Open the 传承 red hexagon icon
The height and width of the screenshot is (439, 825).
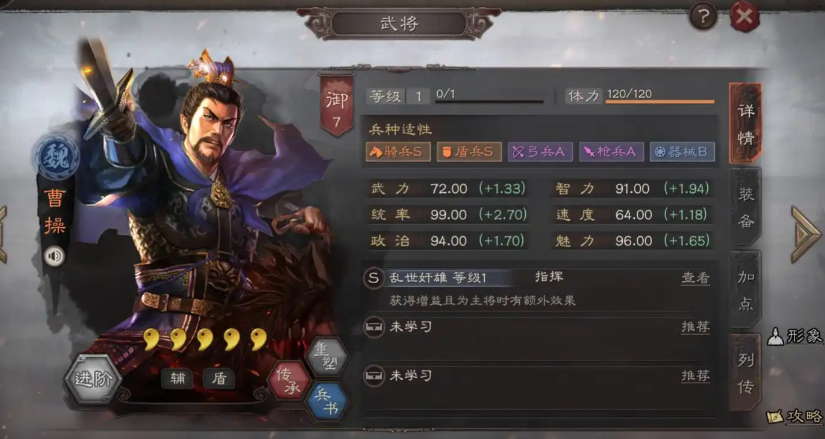(x=289, y=380)
